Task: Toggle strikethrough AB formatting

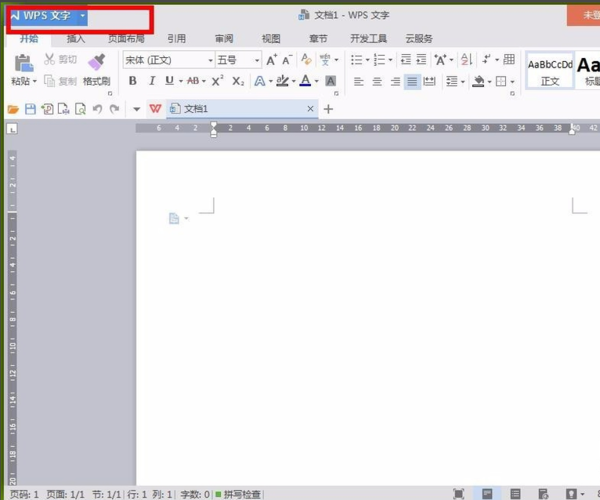Action: (193, 81)
